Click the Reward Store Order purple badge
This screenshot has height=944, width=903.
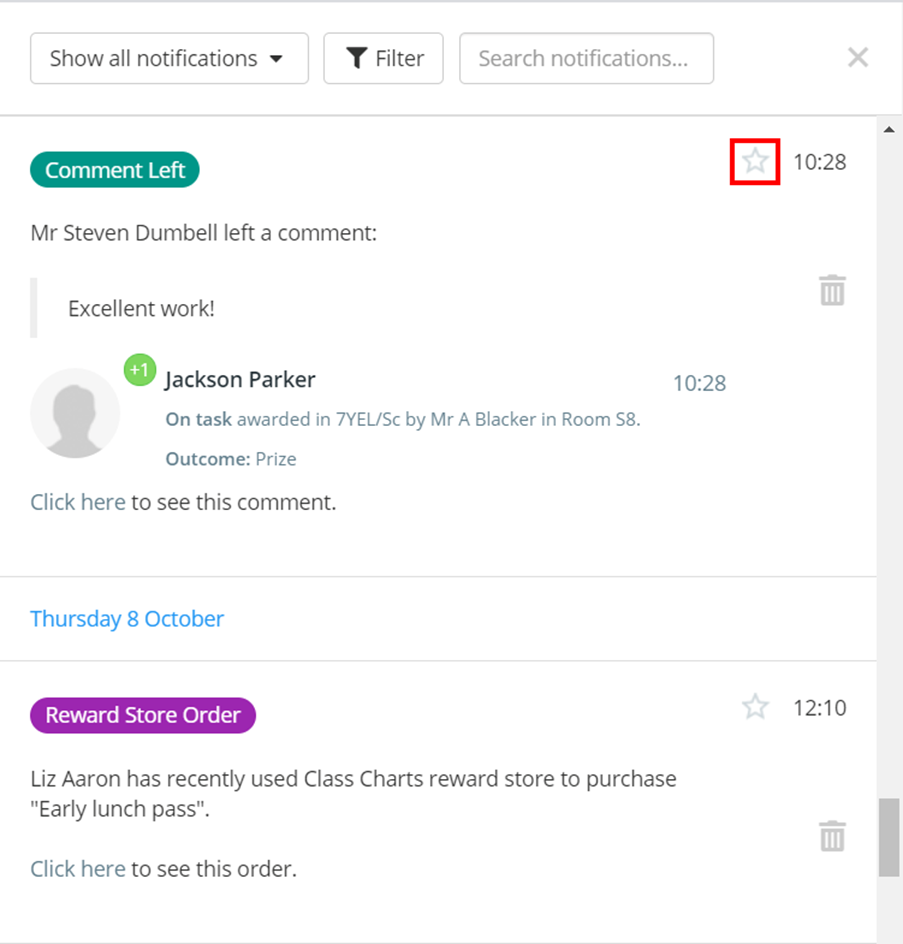[142, 715]
